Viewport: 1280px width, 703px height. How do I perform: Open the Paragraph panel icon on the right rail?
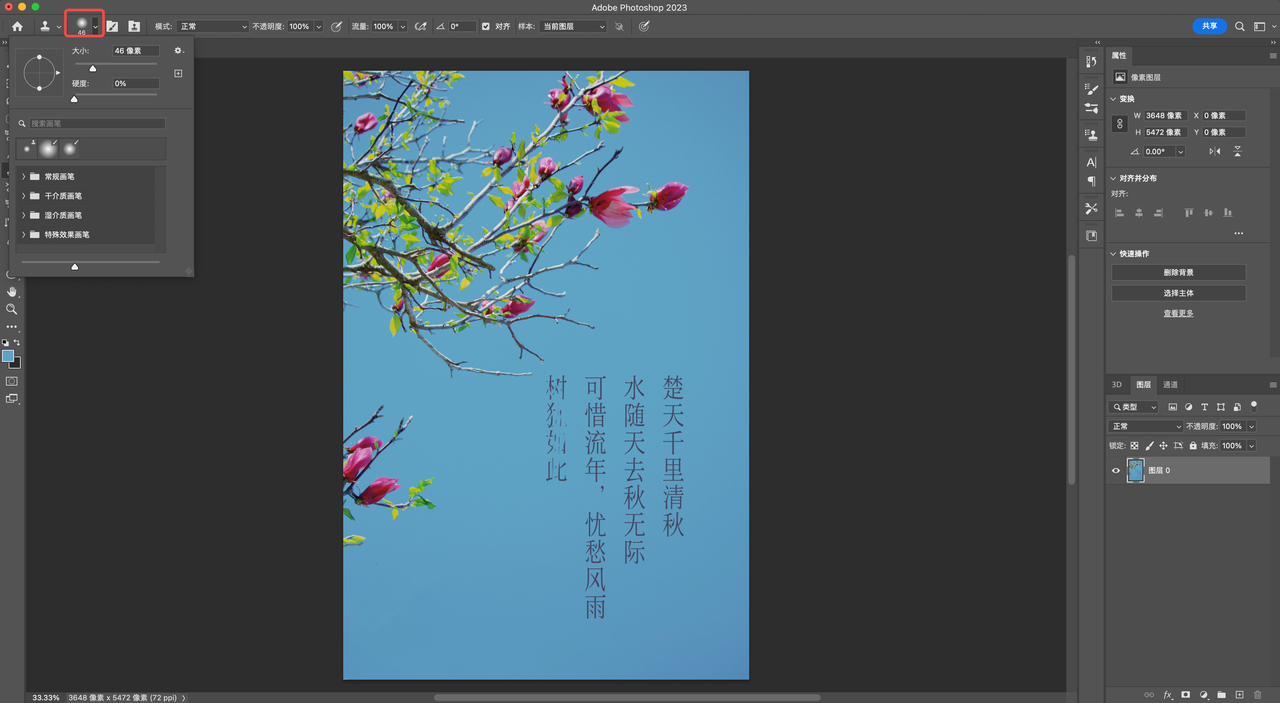pos(1091,181)
